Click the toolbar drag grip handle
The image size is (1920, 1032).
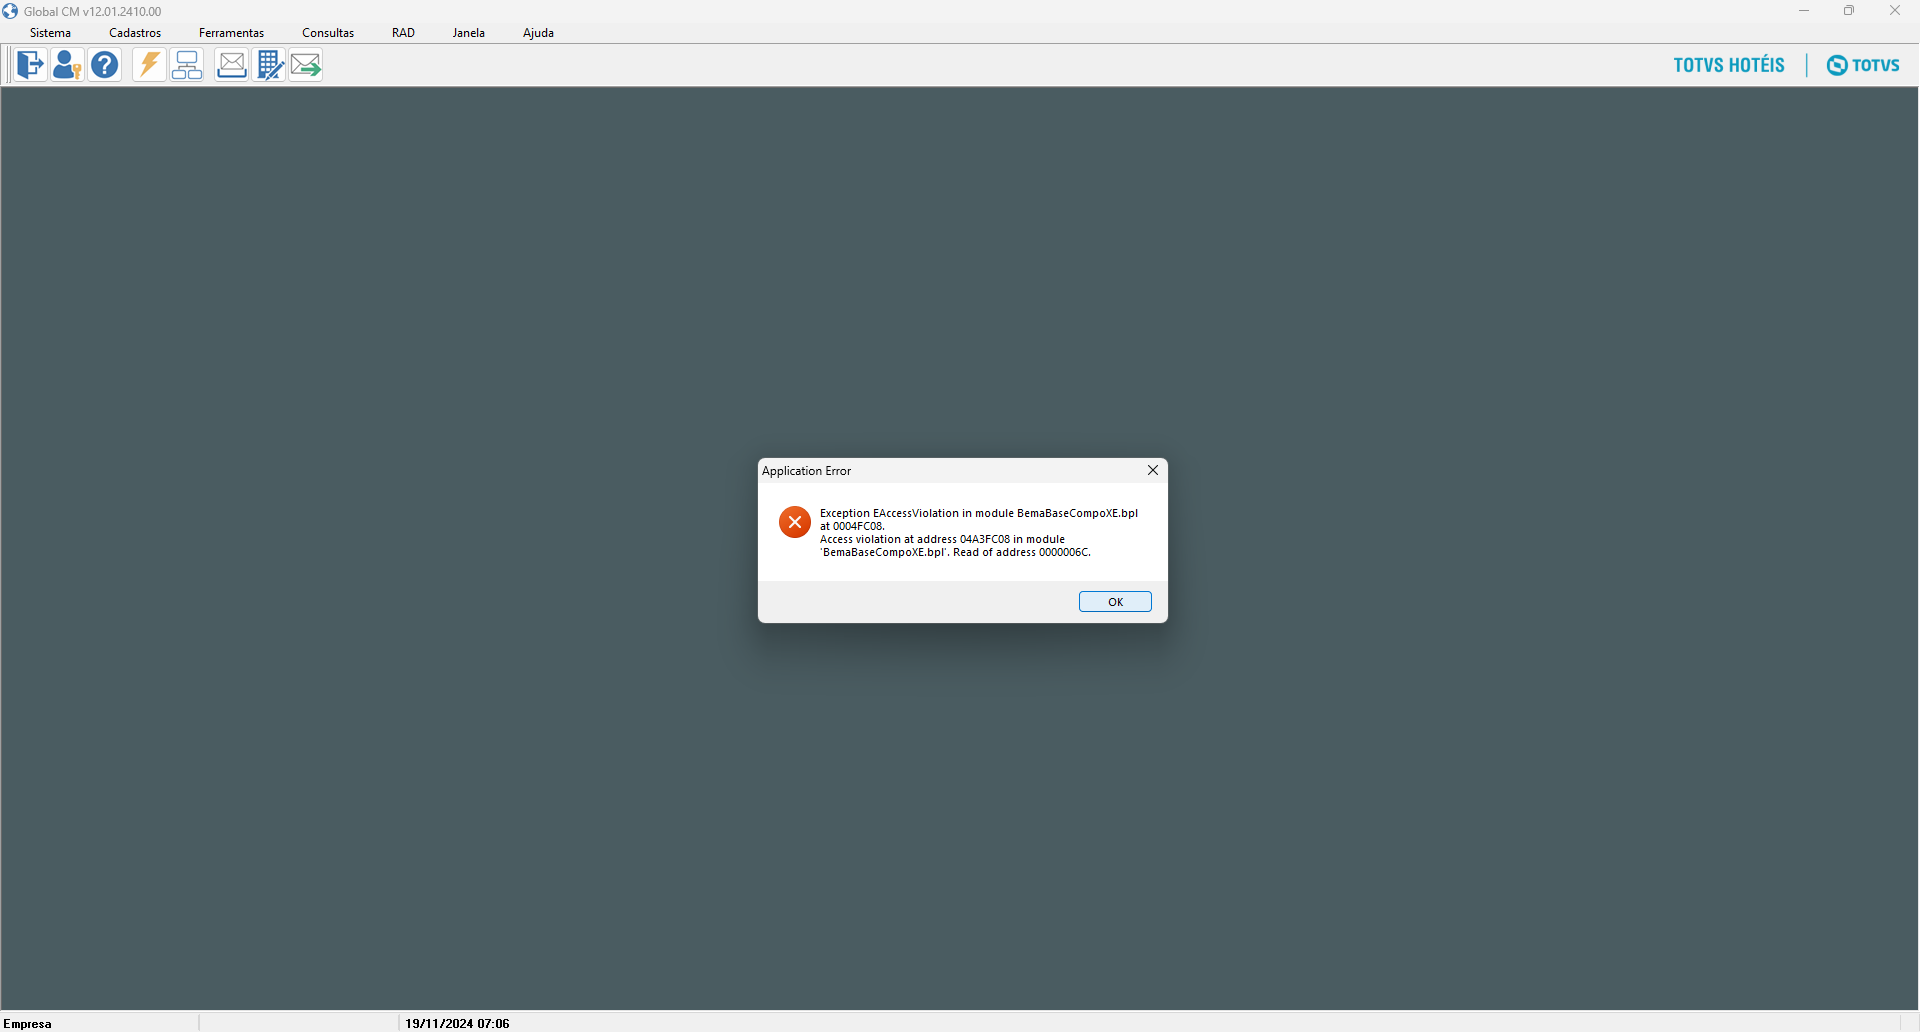coord(9,65)
